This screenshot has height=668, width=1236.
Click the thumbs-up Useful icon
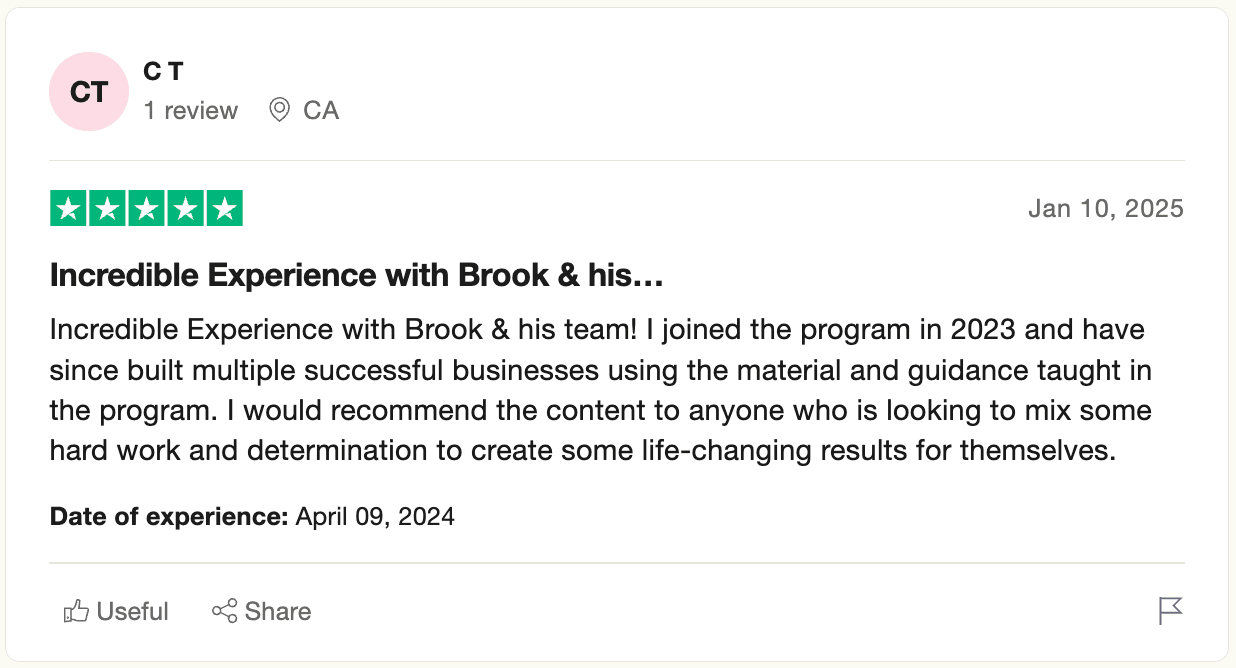76,611
